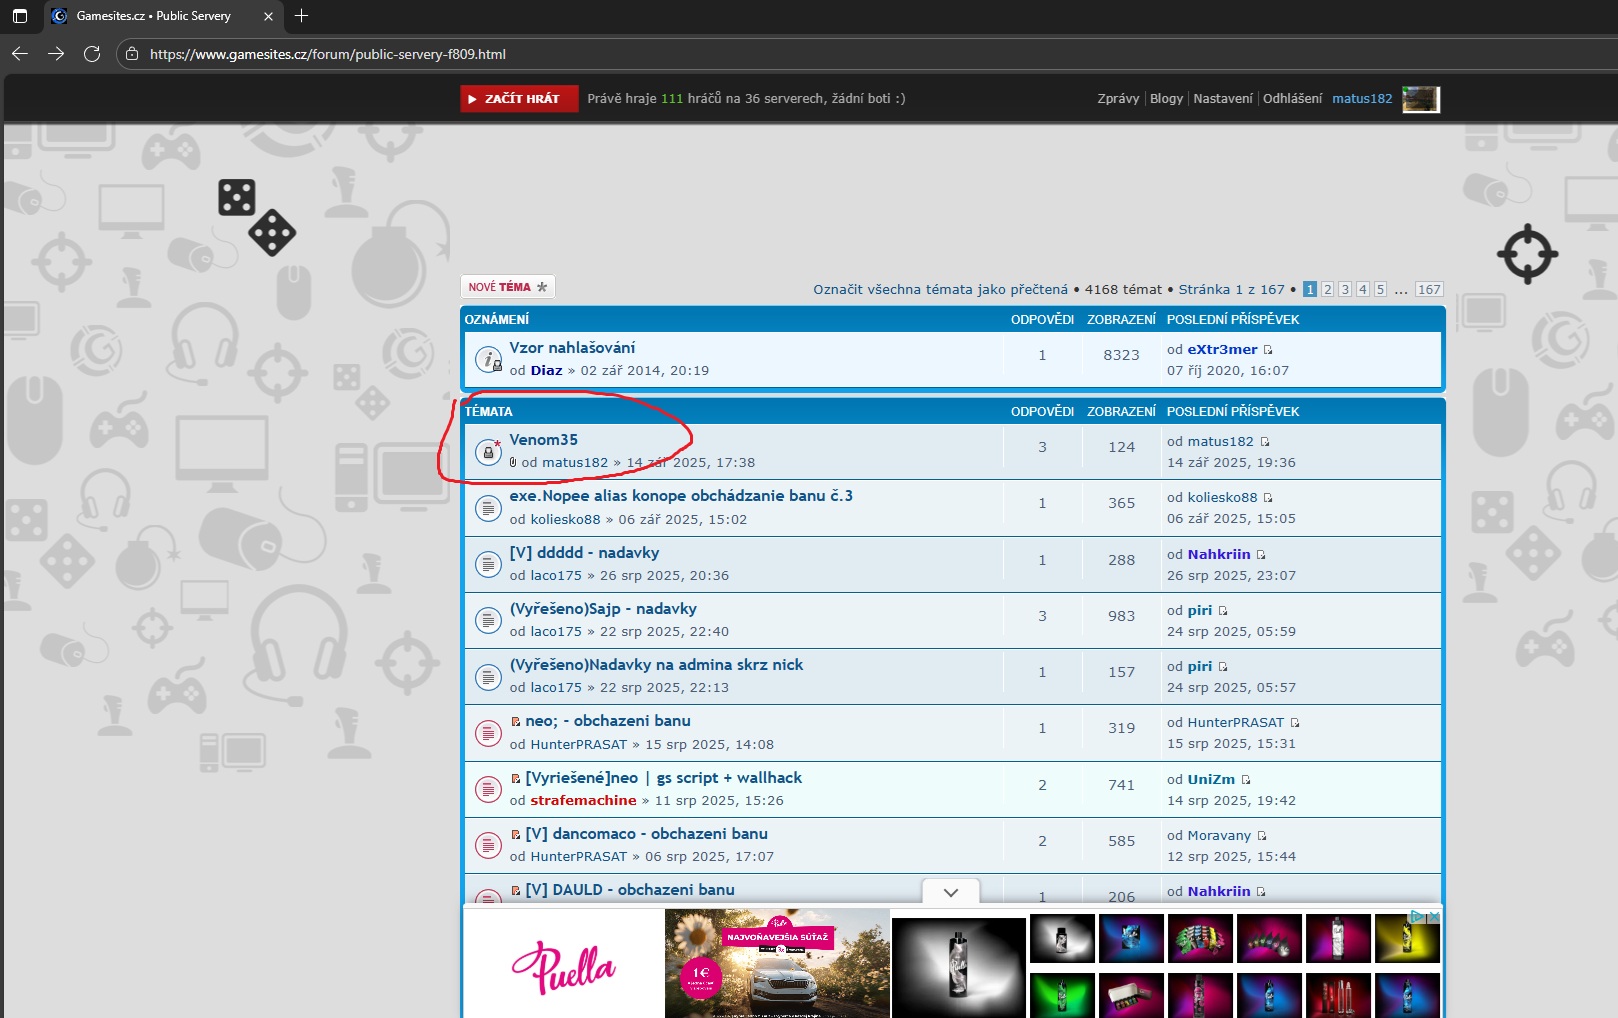Open Zprávy in the top menu
1618x1018 pixels.
coord(1118,99)
